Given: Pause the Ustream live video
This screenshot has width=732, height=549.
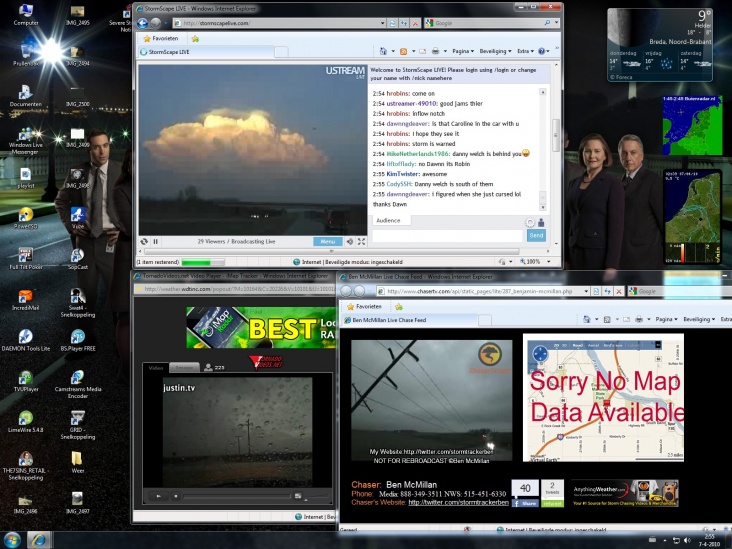Looking at the screenshot, I should click(155, 241).
